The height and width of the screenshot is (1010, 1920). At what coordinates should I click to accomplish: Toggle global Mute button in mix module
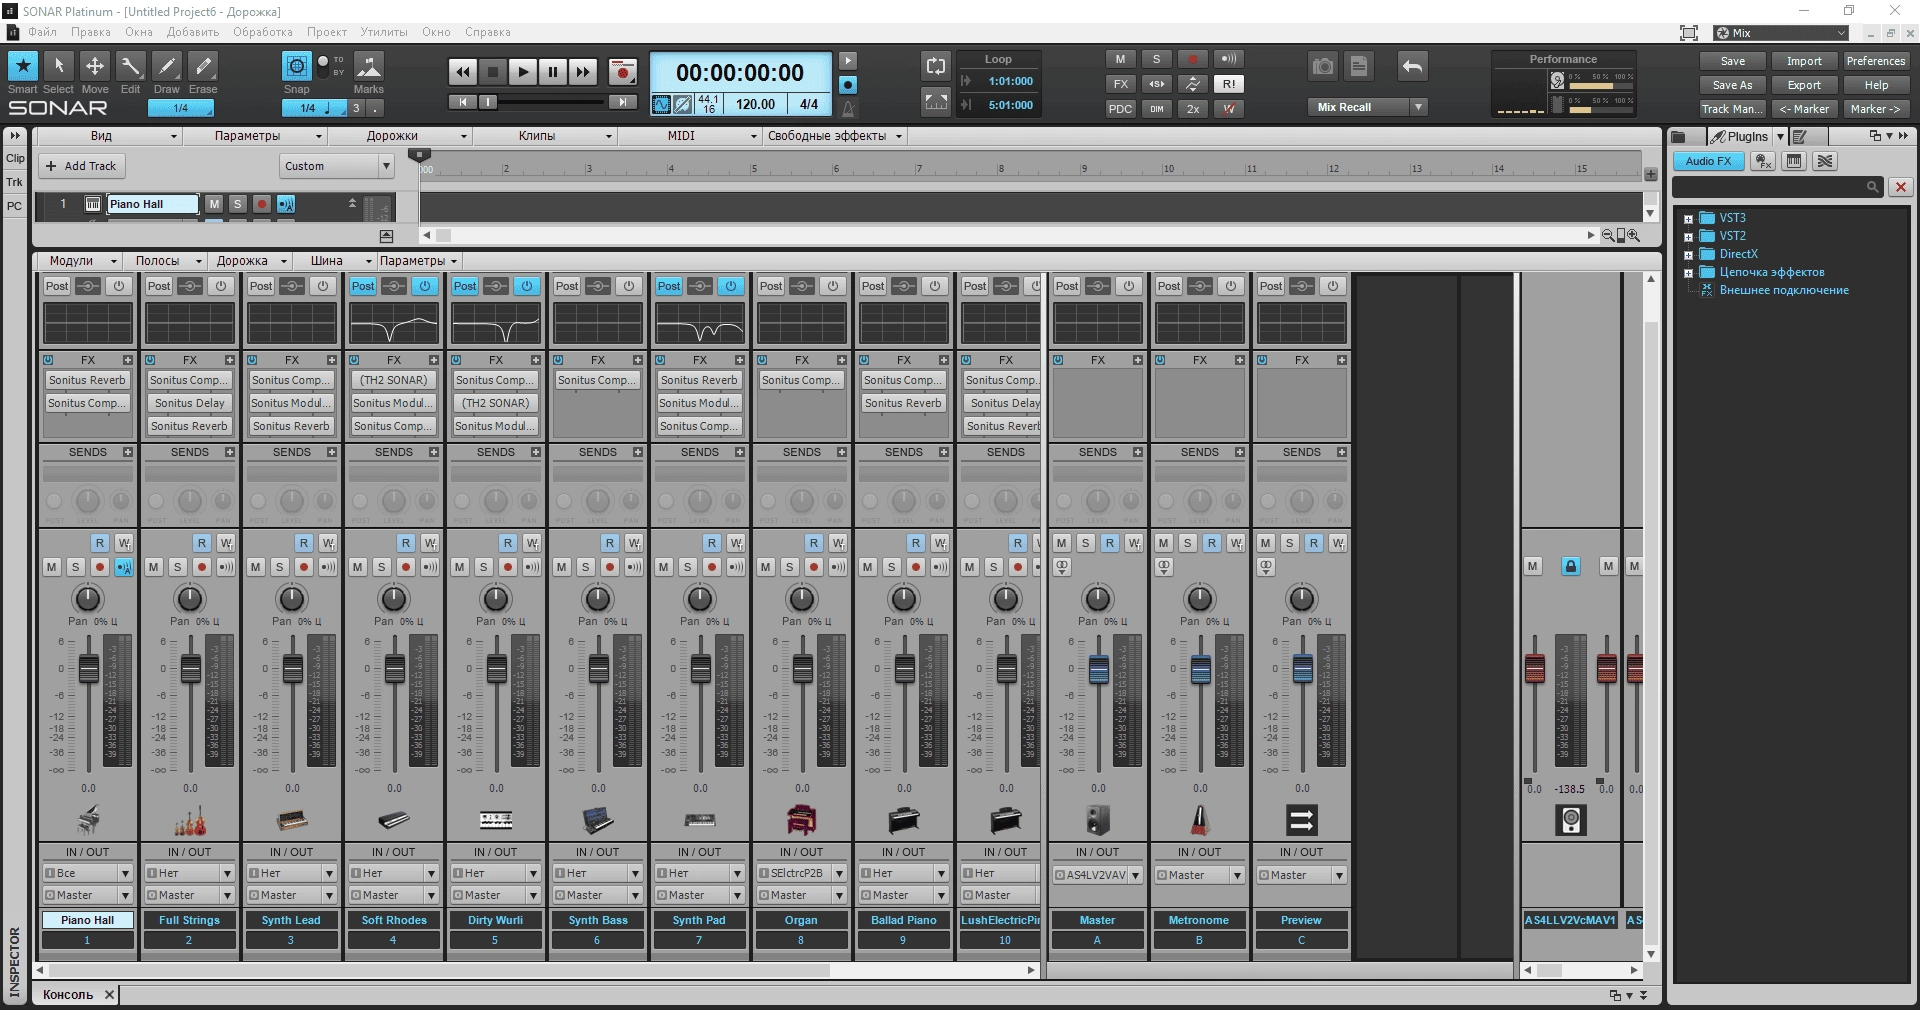click(1121, 59)
